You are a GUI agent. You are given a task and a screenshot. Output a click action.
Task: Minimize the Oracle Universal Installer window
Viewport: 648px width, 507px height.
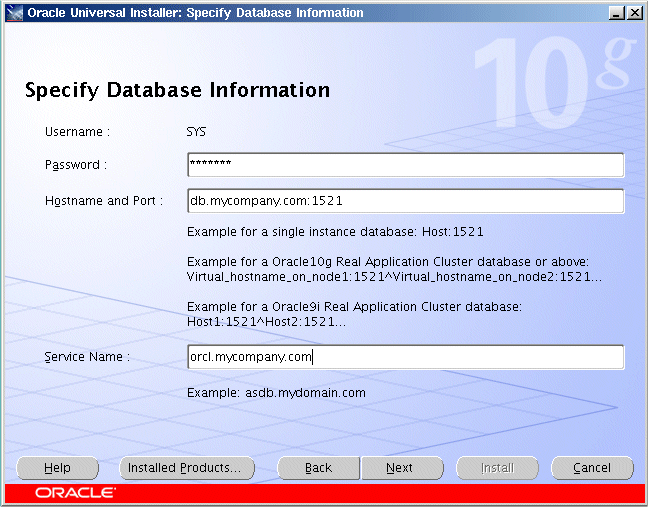tap(616, 13)
